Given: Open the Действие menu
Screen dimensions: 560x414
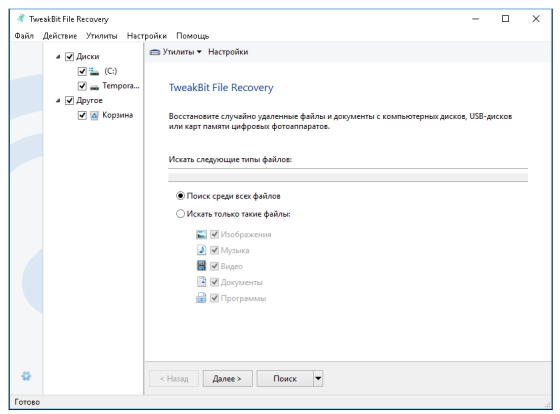Looking at the screenshot, I should click(60, 36).
